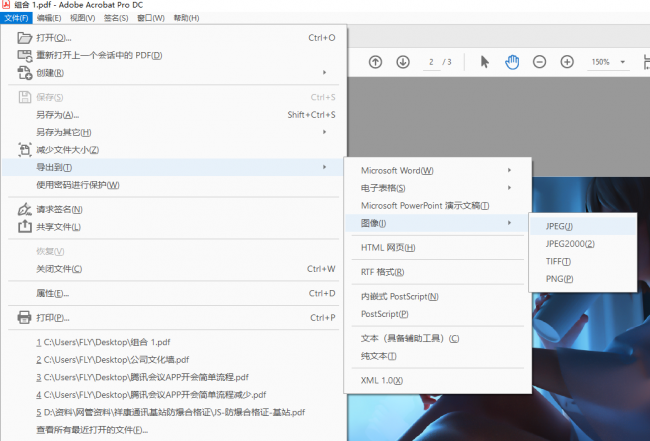
Task: Click the 请求签名 pen icon
Action: pos(24,209)
